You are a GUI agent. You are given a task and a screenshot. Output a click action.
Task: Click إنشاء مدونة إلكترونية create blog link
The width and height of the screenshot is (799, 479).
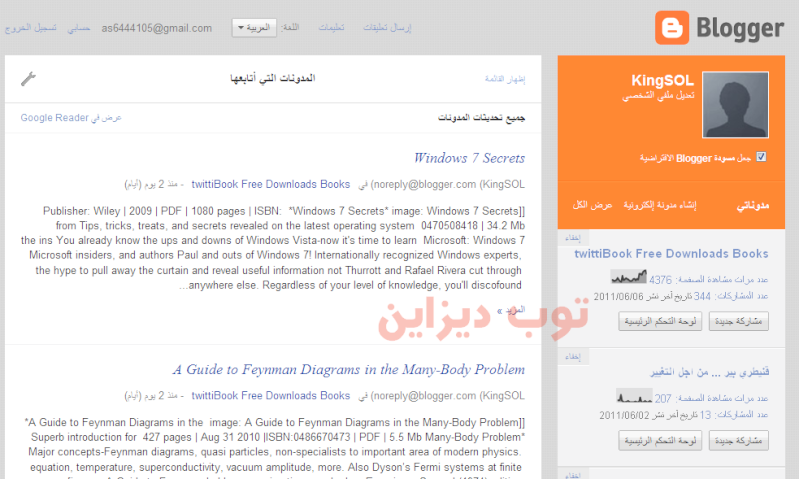pos(660,205)
